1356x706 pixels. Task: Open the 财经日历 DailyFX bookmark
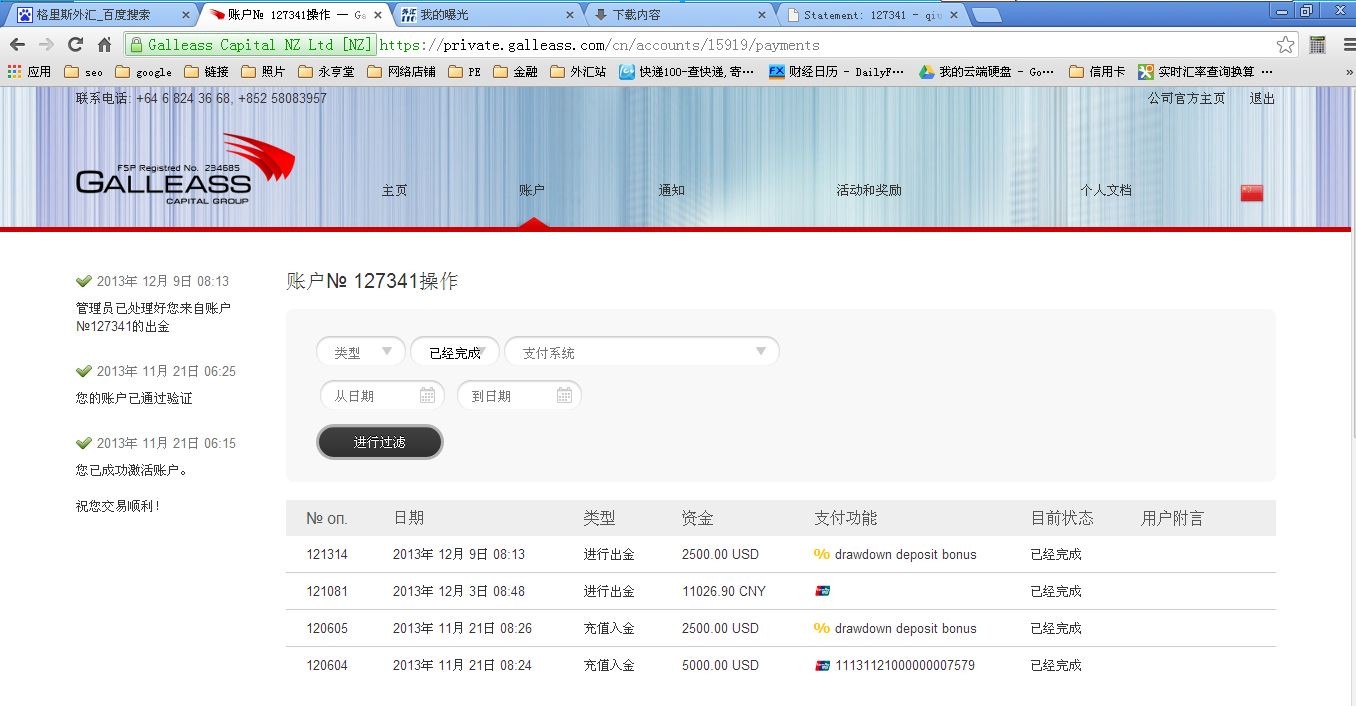coord(836,72)
